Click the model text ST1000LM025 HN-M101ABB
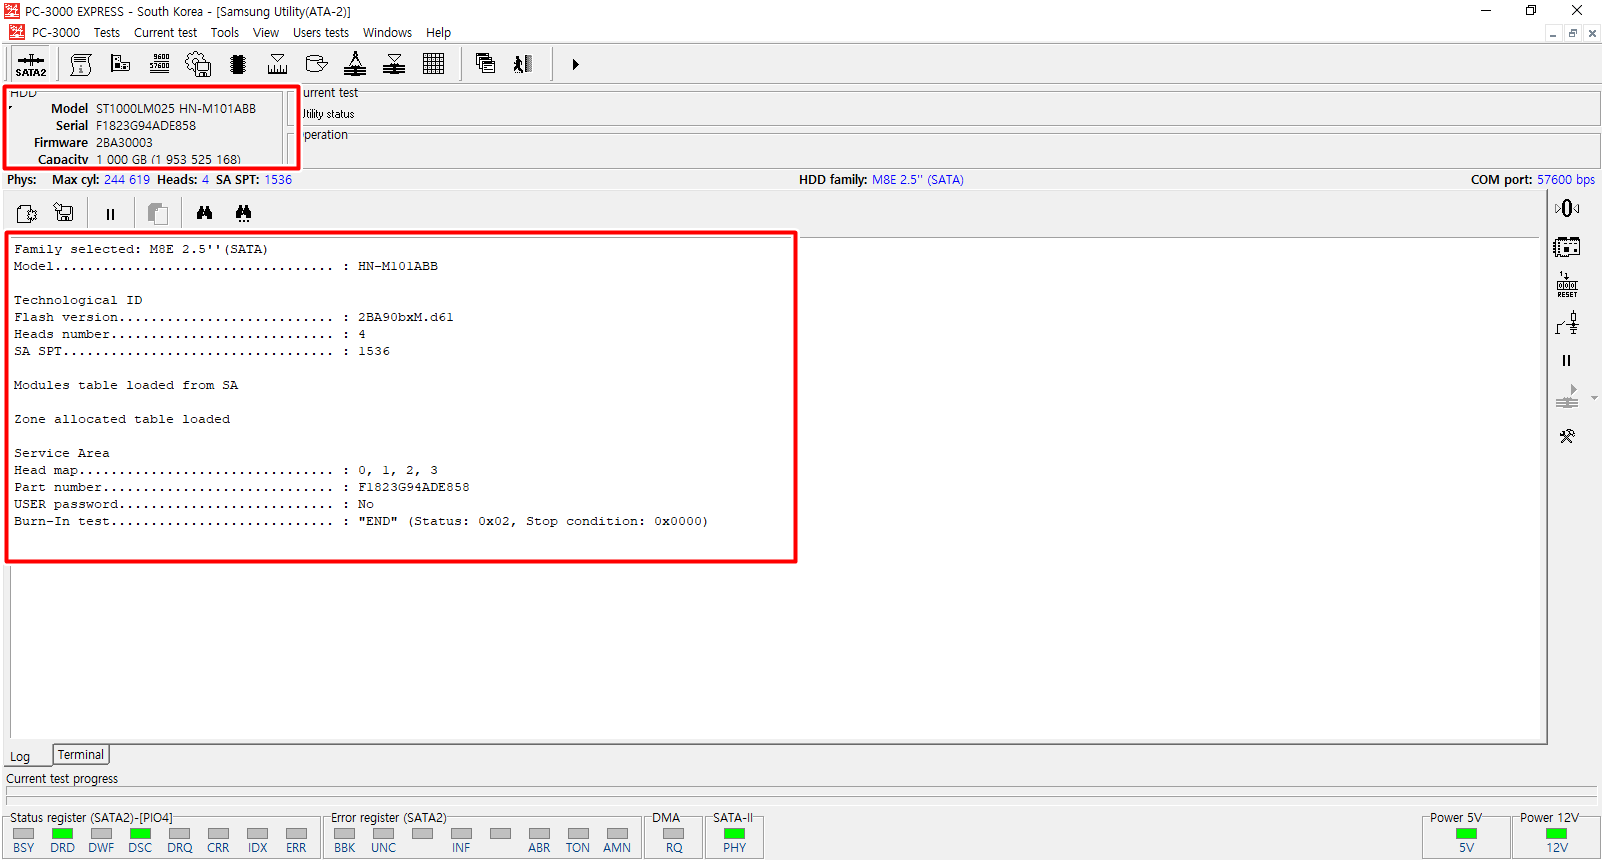Screen dimensions: 1602x860 point(176,109)
